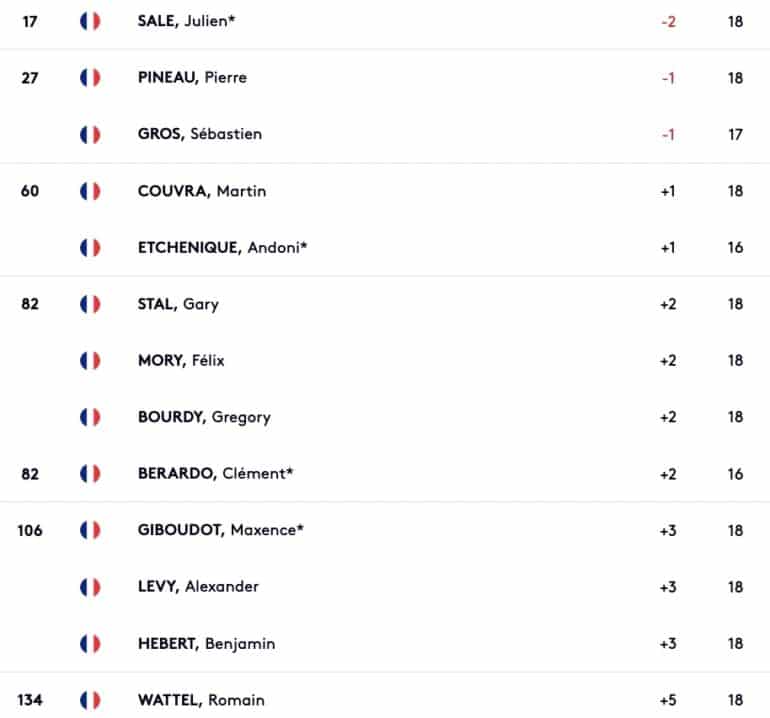Click the flag icon for COUVRA, Martin
Viewport: 770px width, 718px height.
90,191
